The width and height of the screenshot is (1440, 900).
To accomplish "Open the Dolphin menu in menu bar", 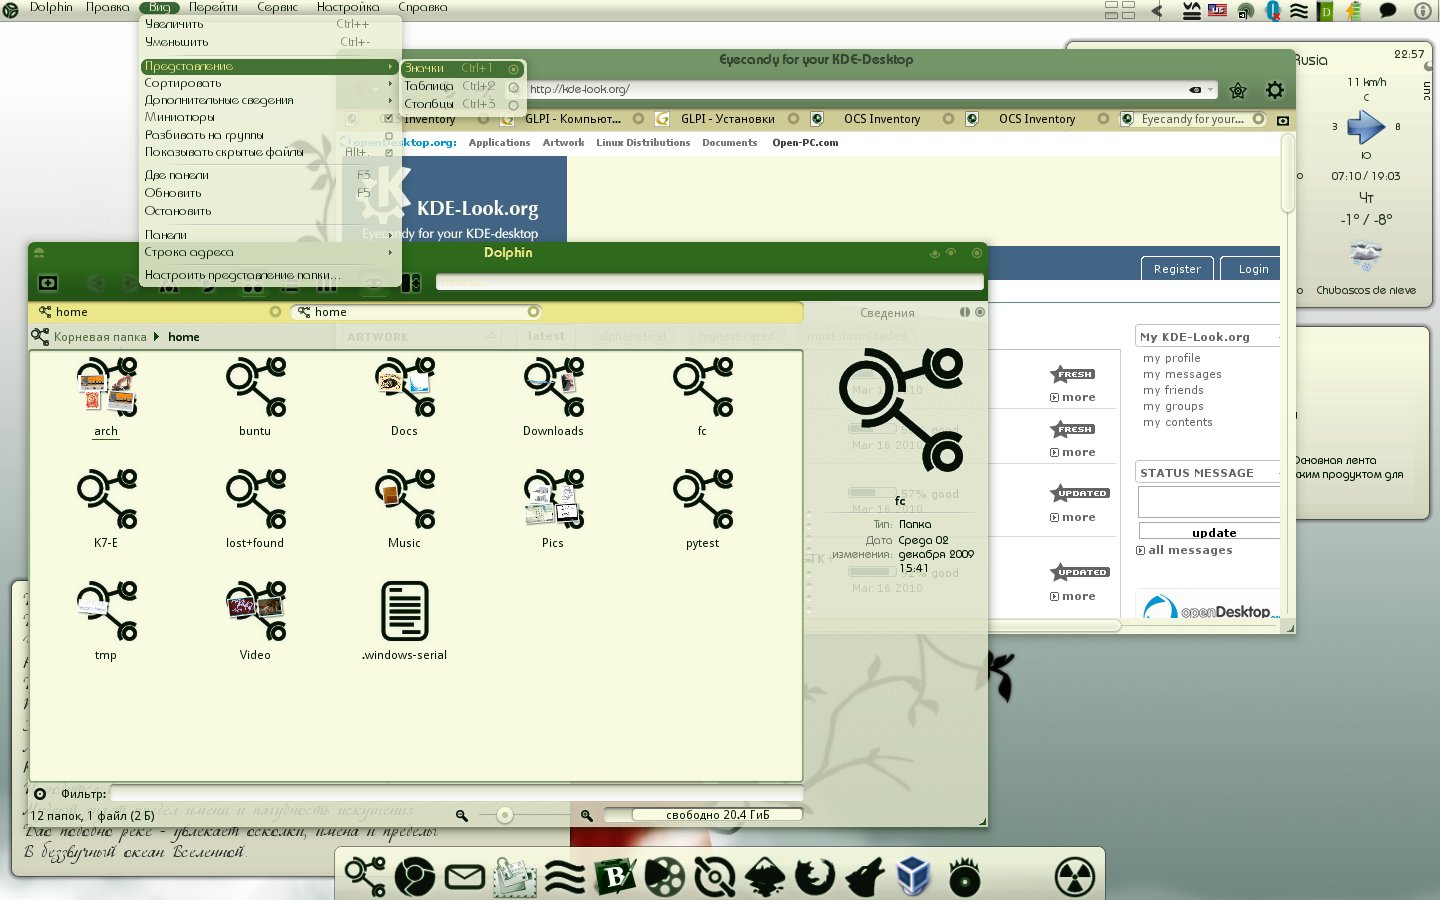I will point(51,7).
